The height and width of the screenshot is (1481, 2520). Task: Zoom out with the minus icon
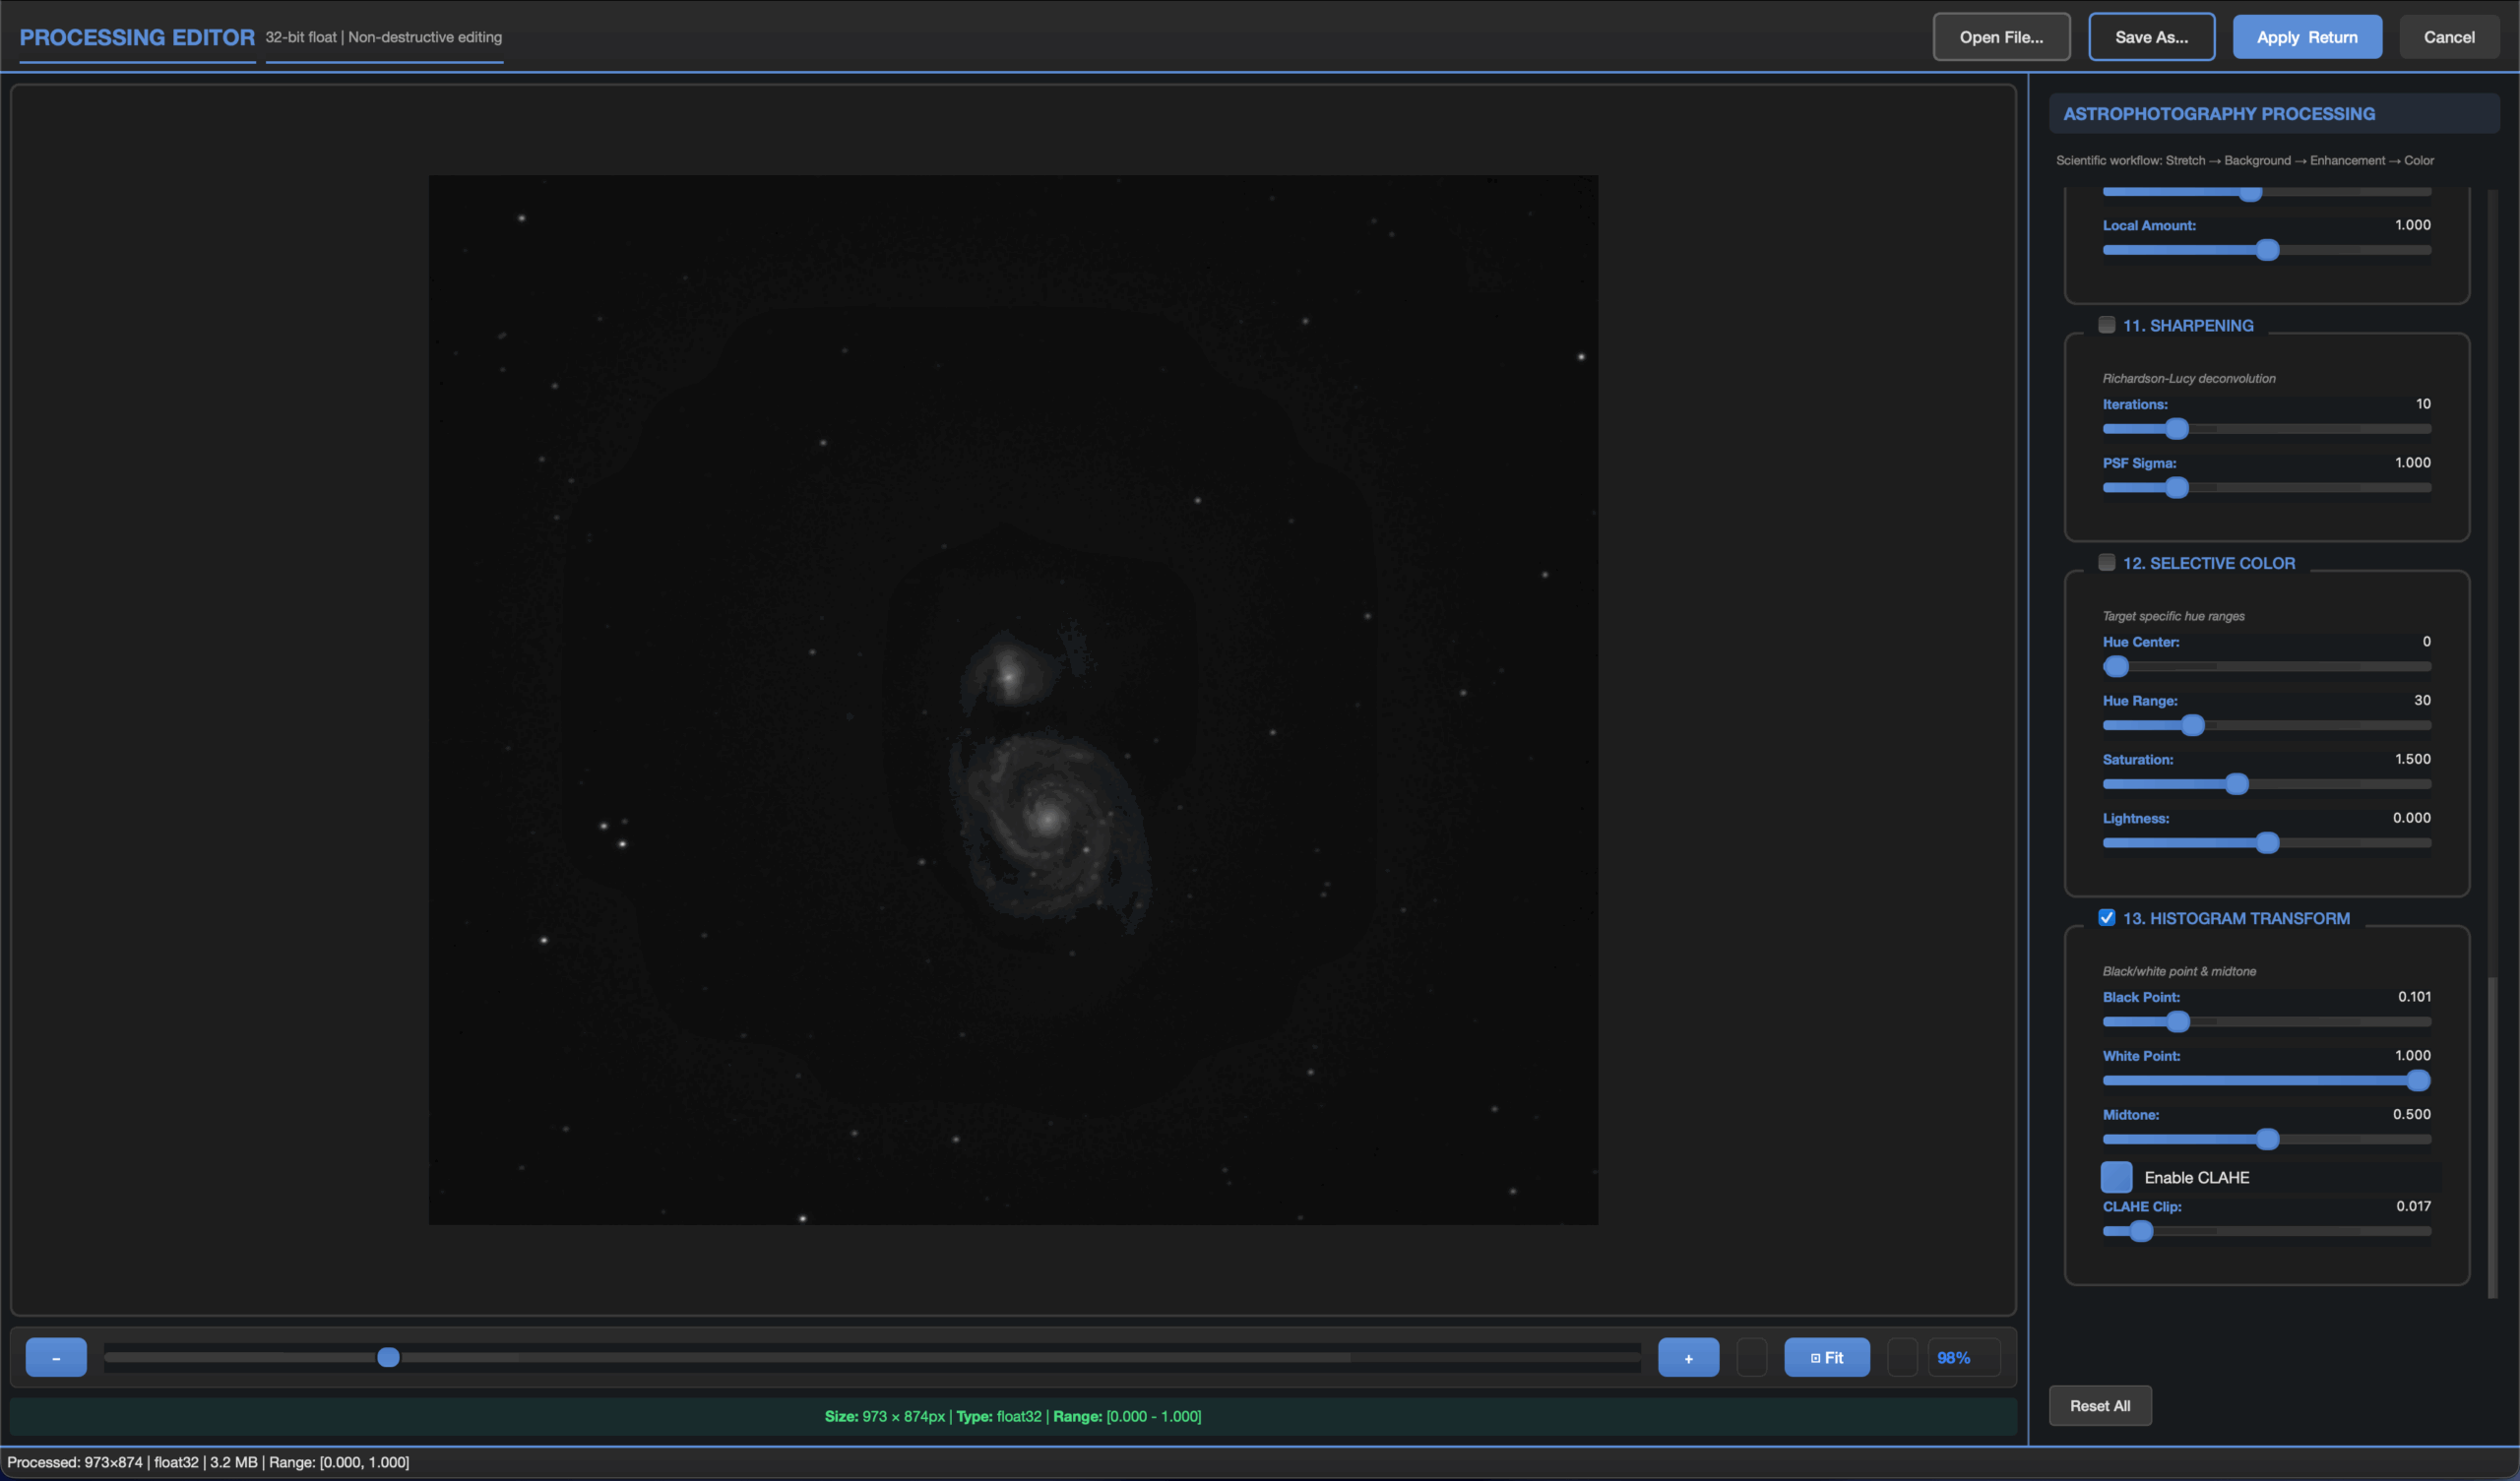[x=56, y=1357]
